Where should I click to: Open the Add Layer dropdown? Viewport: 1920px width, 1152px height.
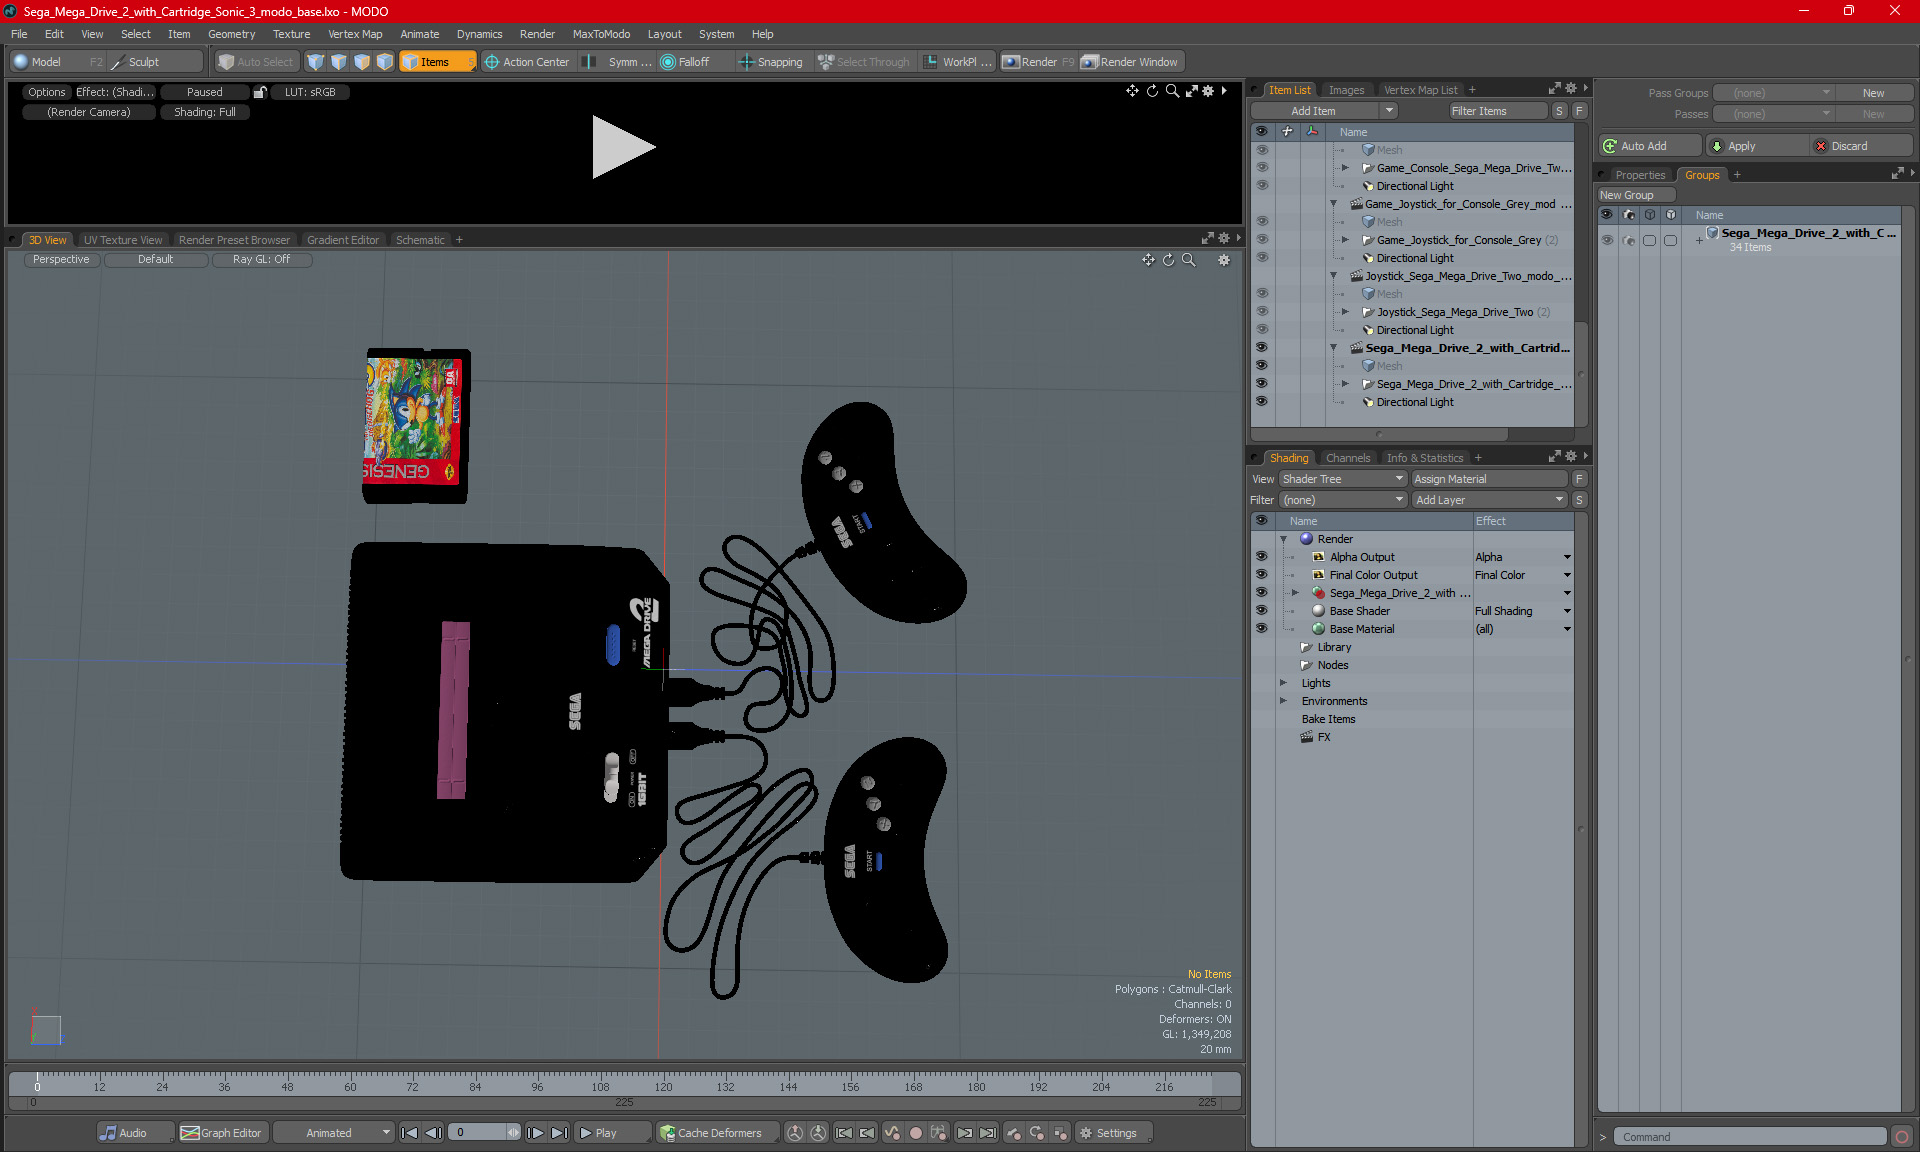[1489, 500]
